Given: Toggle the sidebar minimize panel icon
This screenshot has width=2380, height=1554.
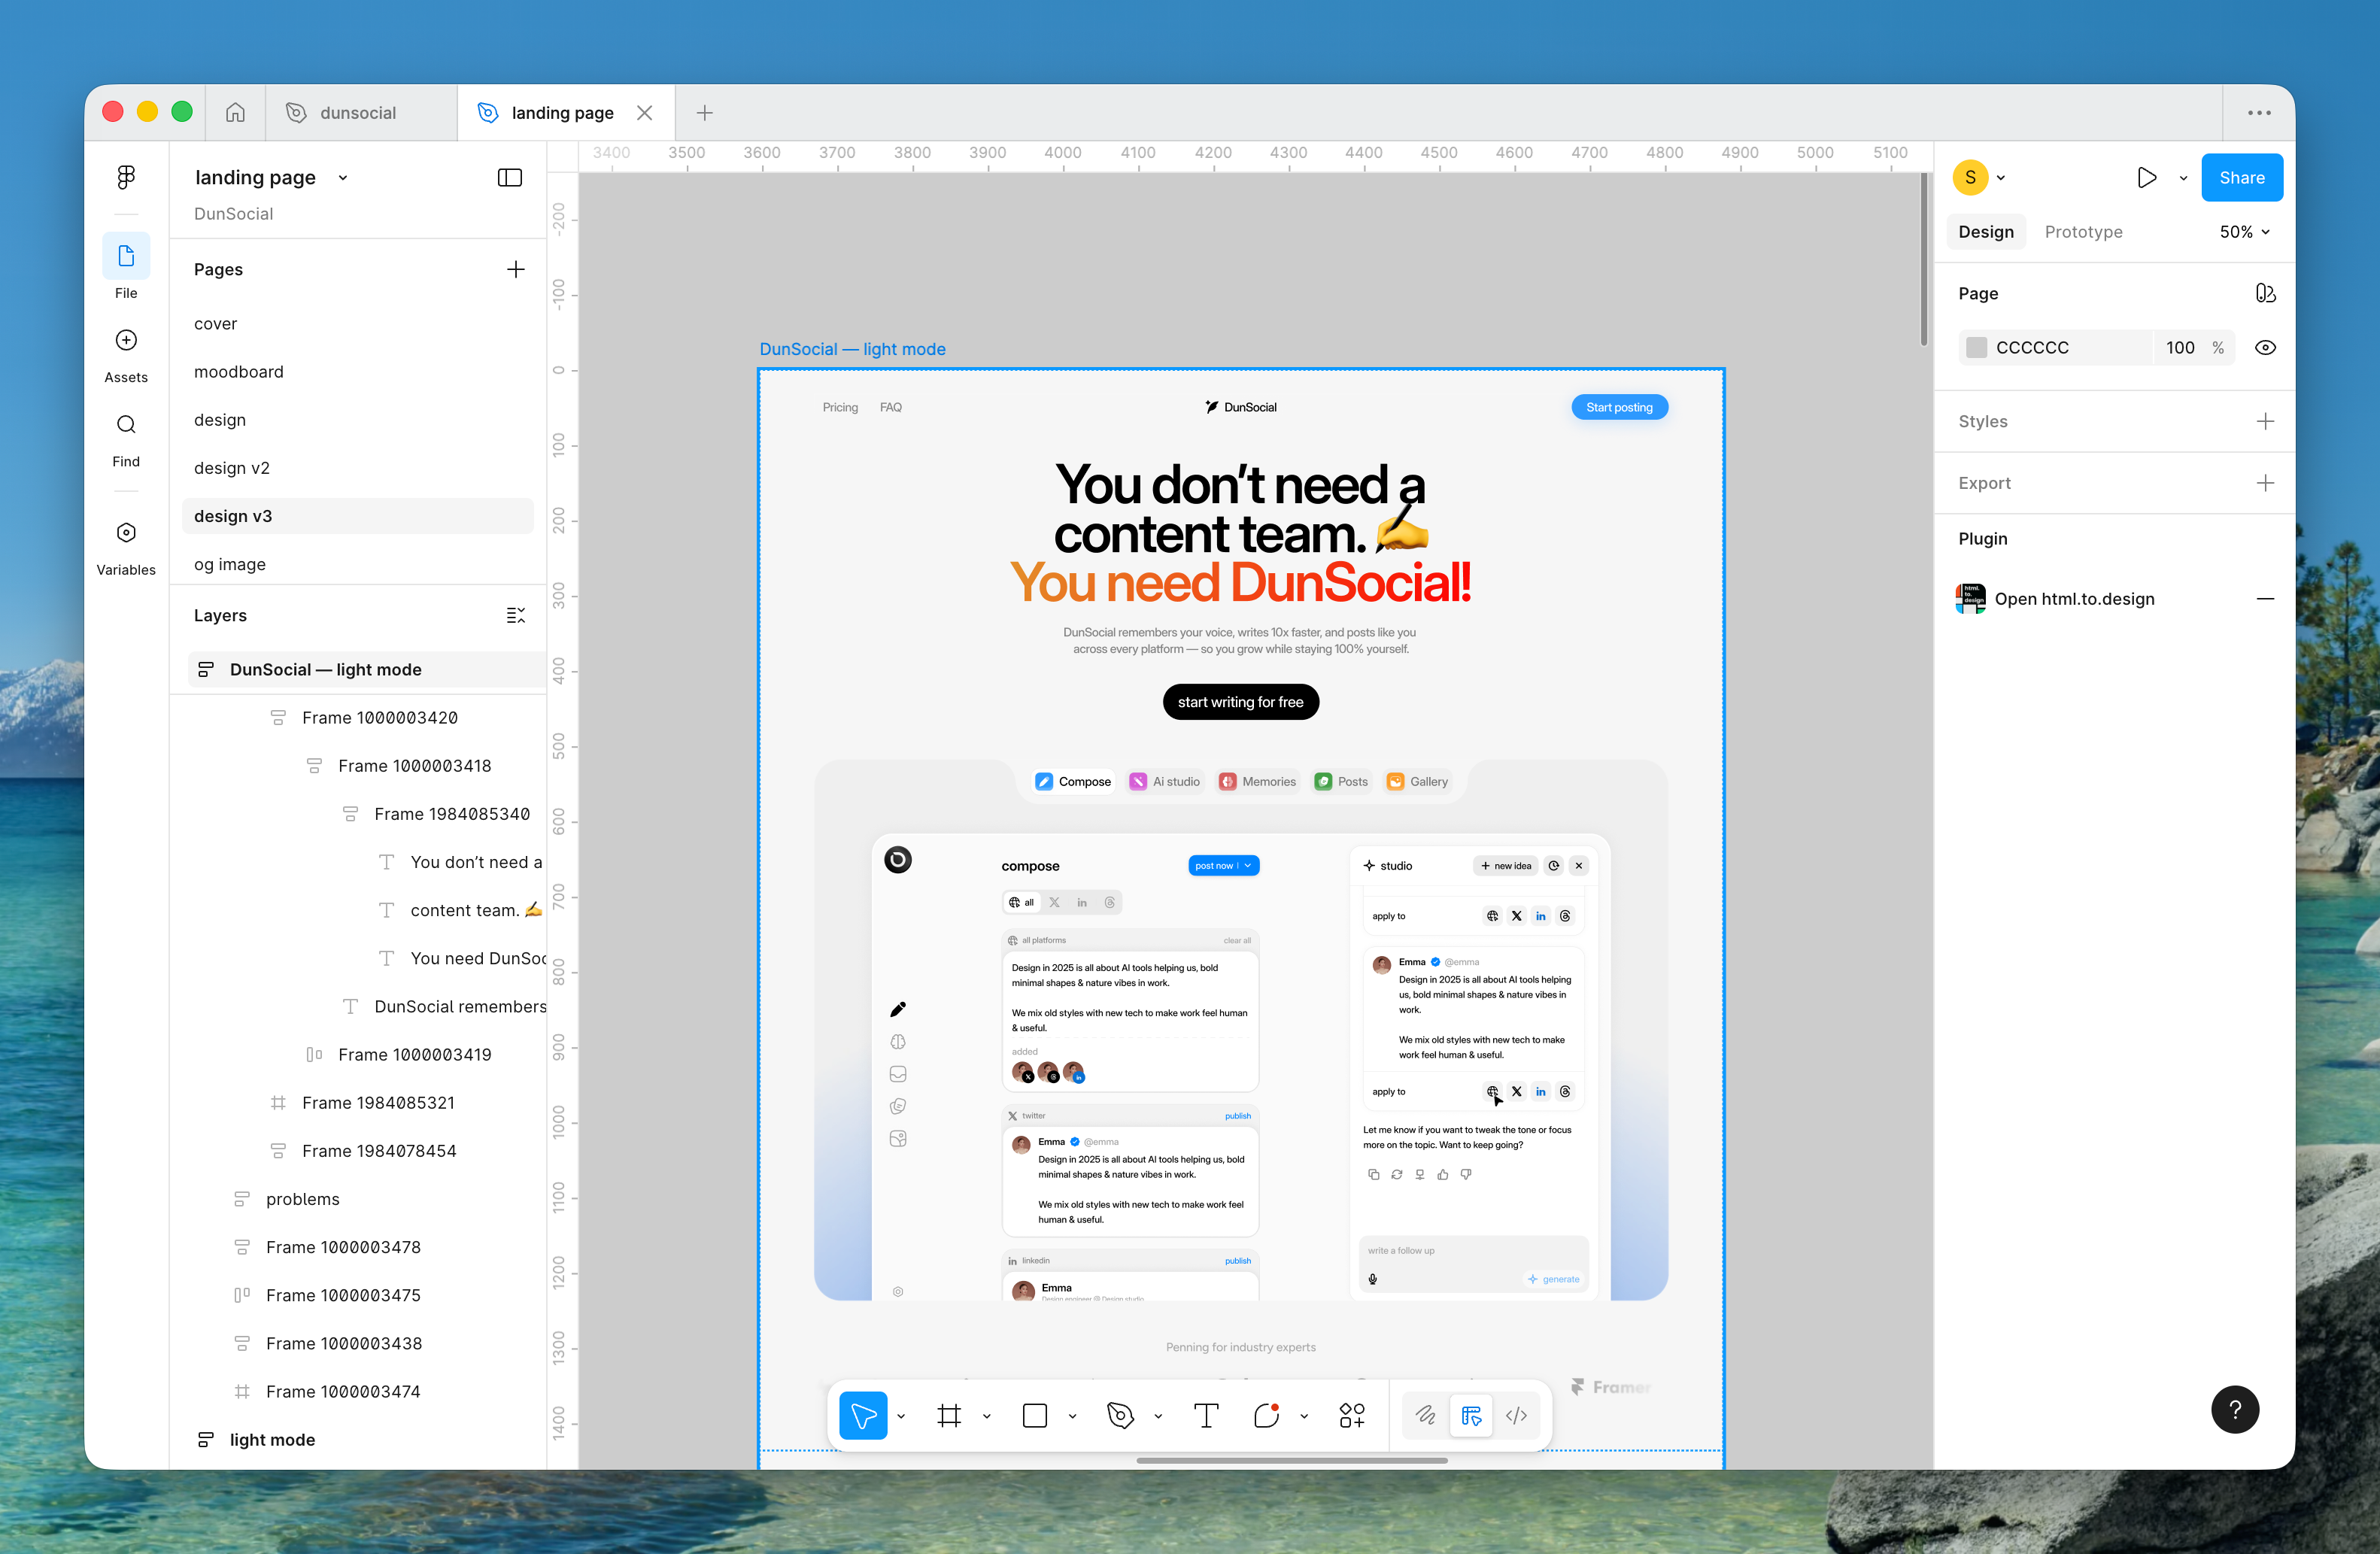Looking at the screenshot, I should click(x=510, y=177).
